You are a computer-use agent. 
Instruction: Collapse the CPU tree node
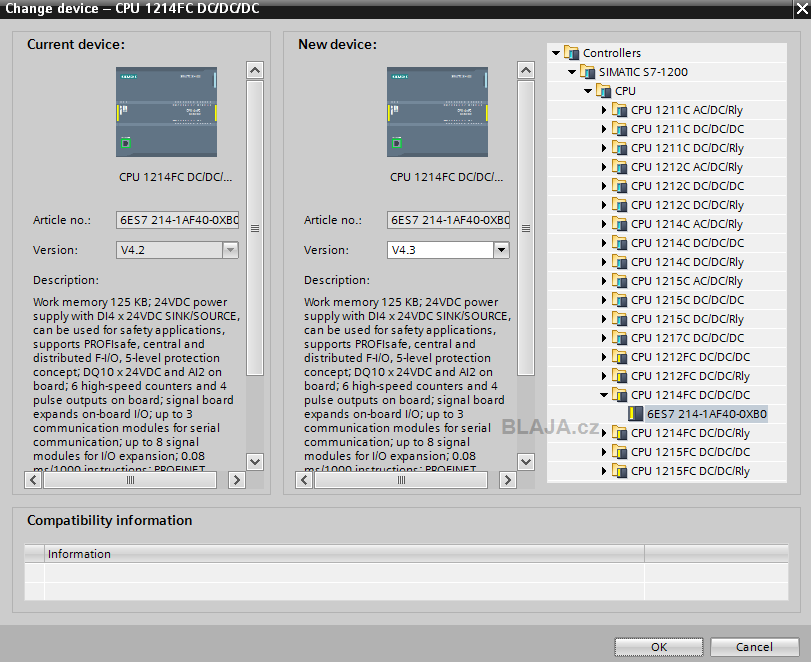pyautogui.click(x=588, y=91)
